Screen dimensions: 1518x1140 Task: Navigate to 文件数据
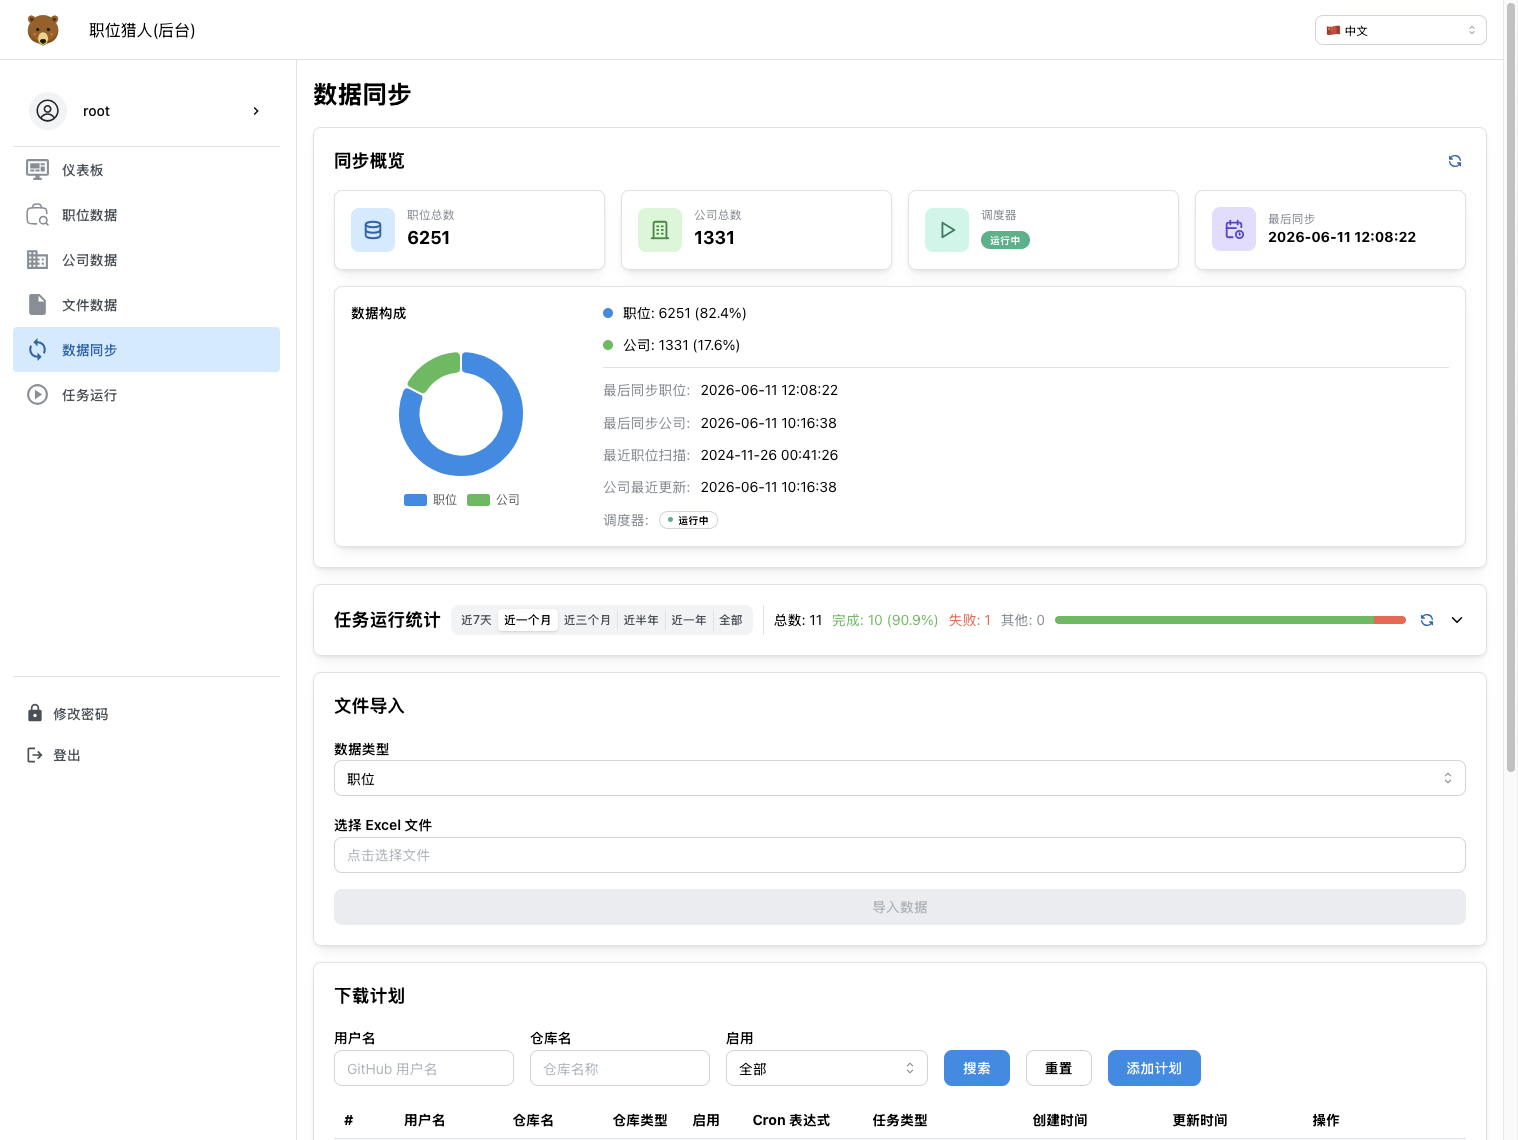(x=146, y=305)
